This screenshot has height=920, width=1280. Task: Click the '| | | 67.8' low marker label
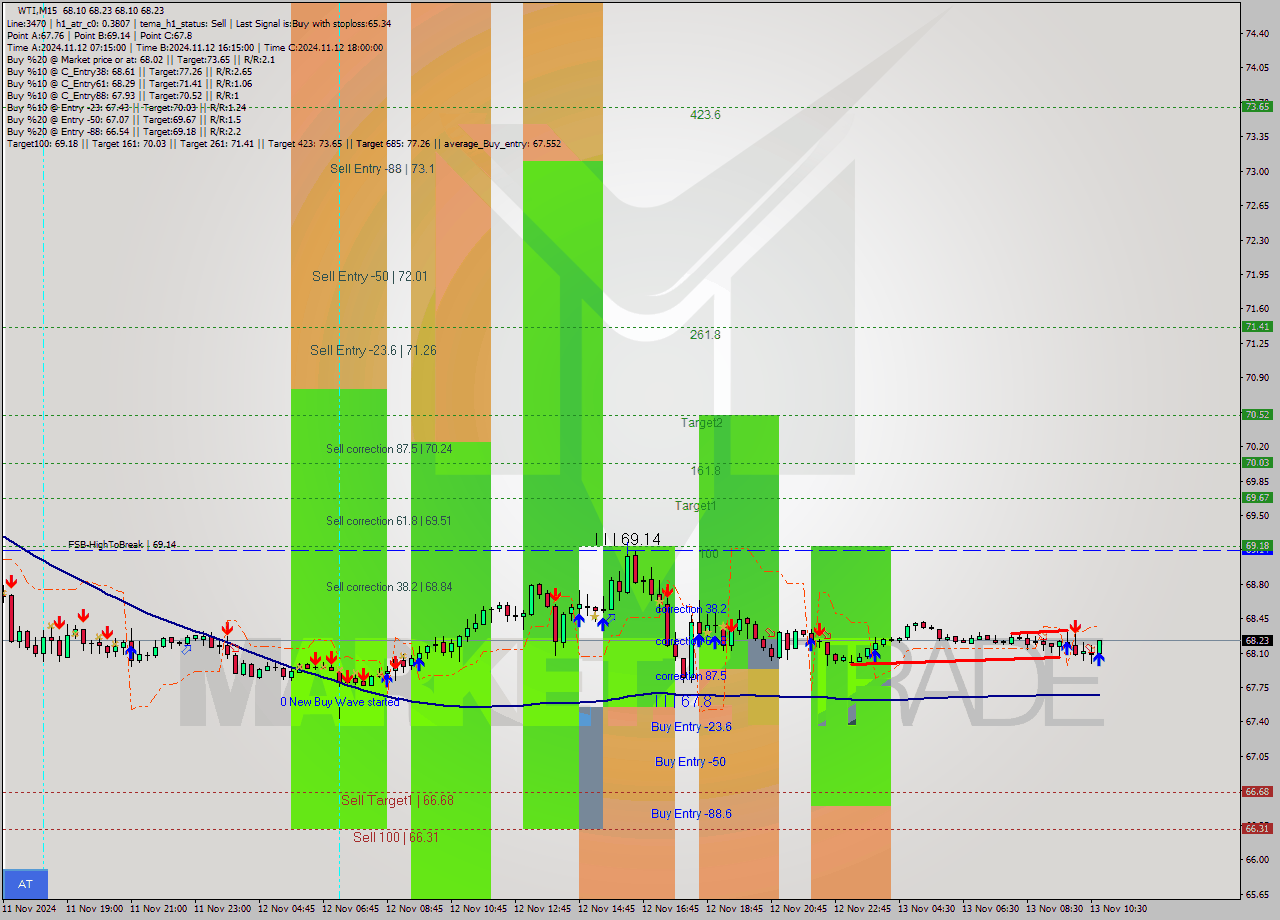pos(684,702)
